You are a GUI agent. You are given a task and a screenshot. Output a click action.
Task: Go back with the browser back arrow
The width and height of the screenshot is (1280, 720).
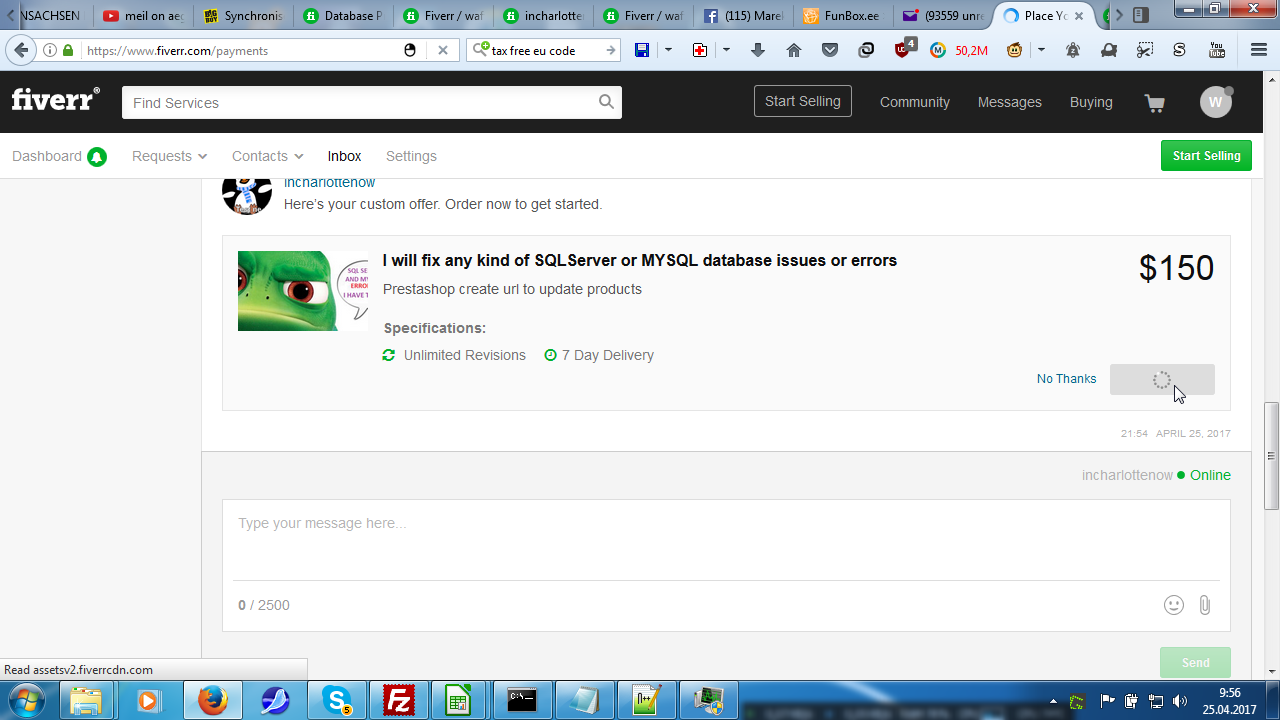click(21, 50)
